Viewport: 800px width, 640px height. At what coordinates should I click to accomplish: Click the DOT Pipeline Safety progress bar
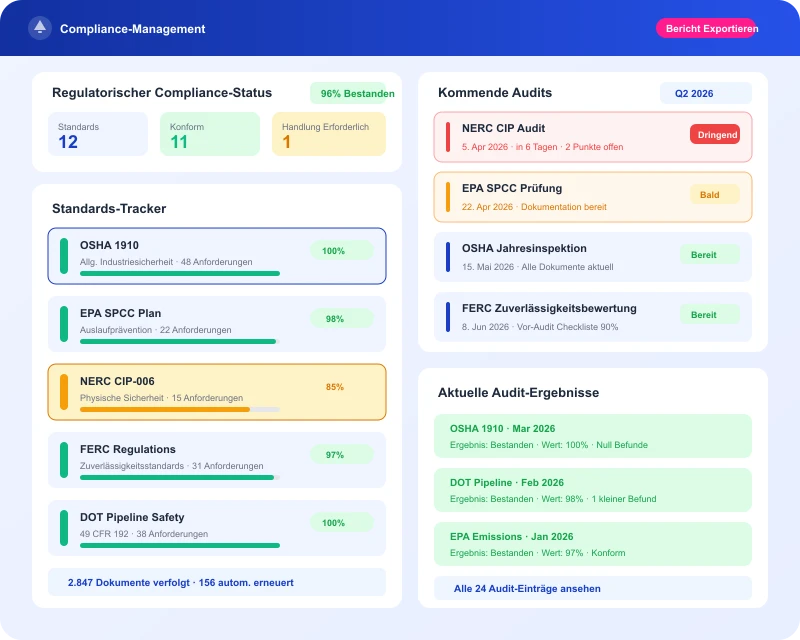point(180,545)
